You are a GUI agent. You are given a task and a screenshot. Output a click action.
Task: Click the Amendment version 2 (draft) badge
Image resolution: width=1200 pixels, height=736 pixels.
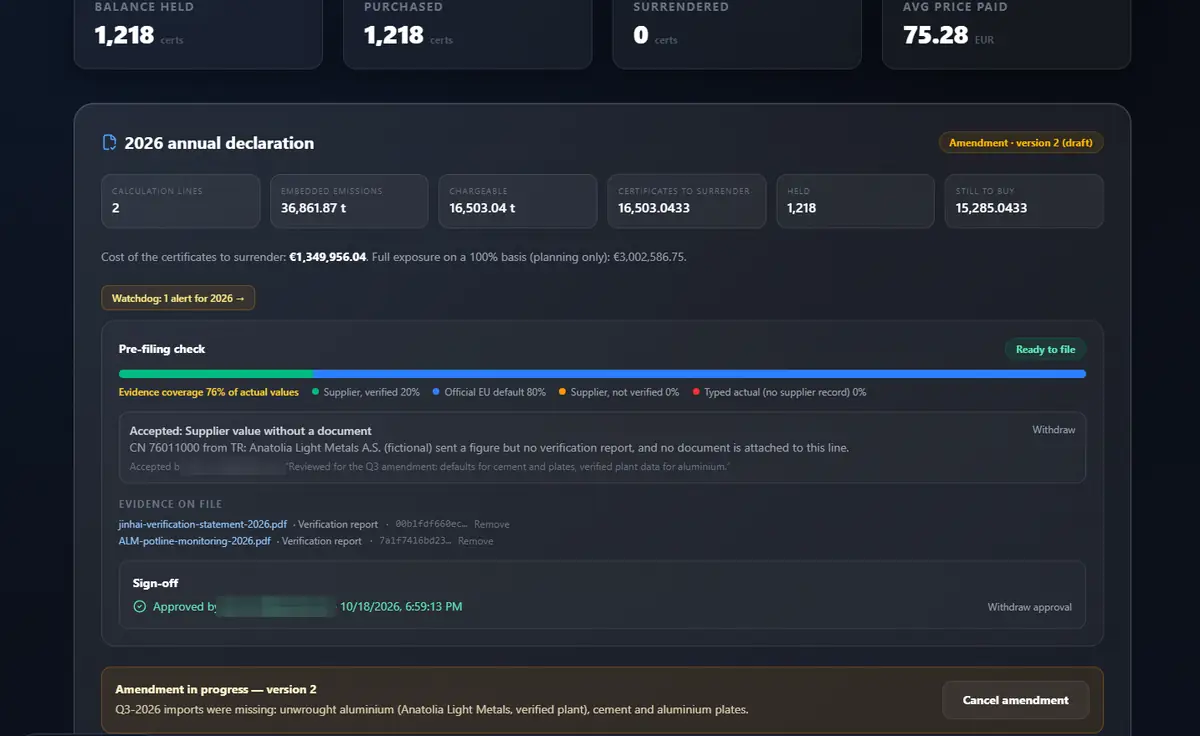pos(1021,143)
